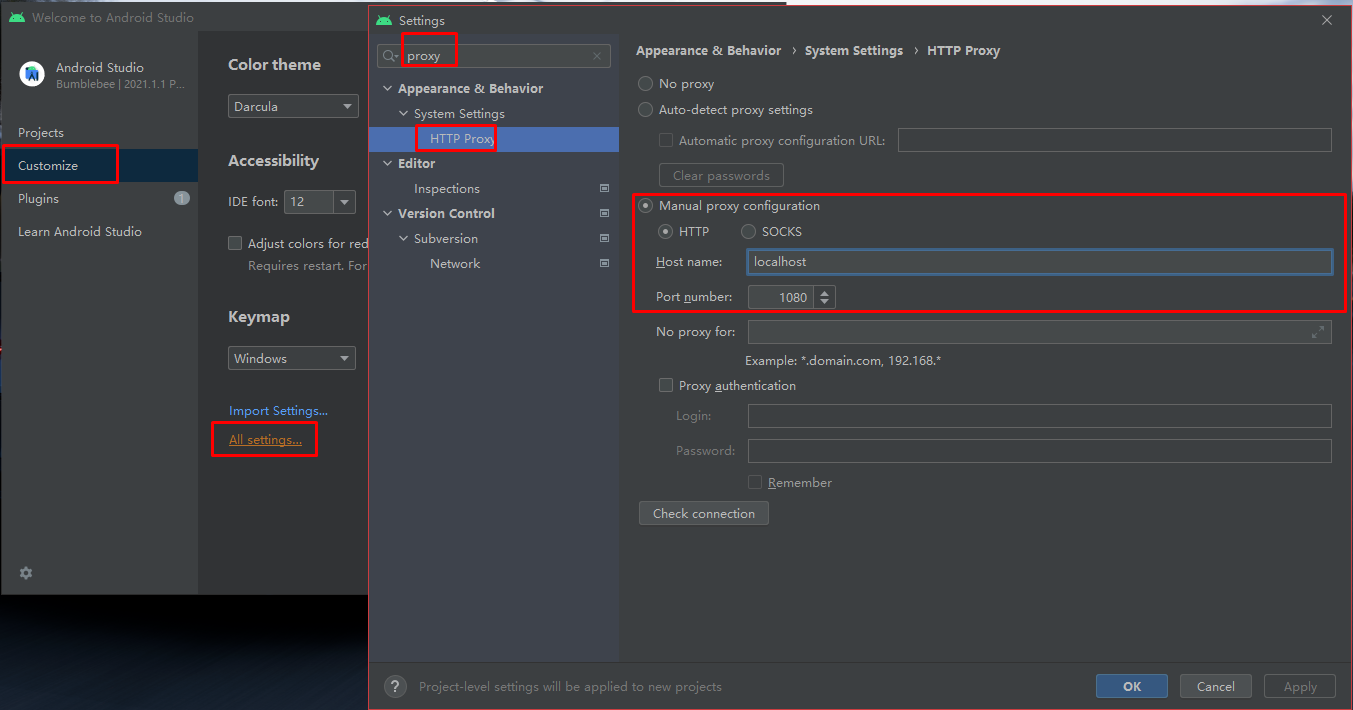Click the Android Studio logo icon in the sidebar
The image size is (1353, 710).
(33, 74)
